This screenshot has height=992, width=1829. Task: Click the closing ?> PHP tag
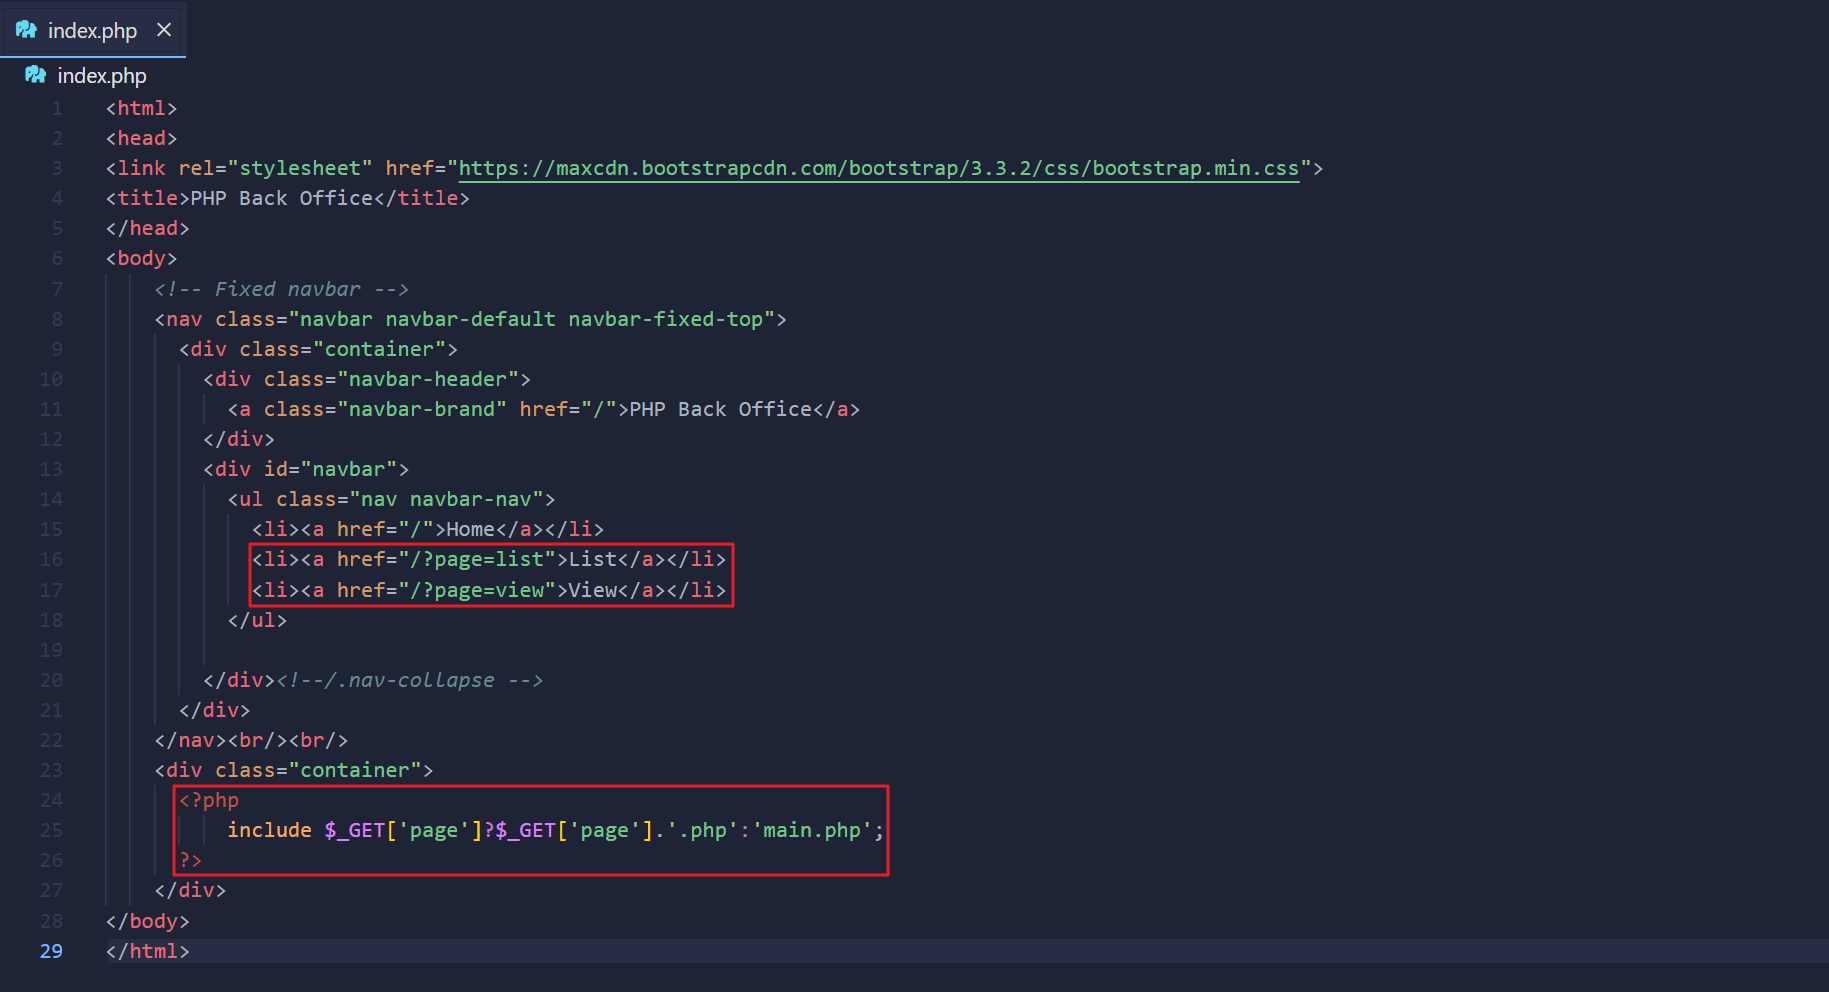point(190,860)
